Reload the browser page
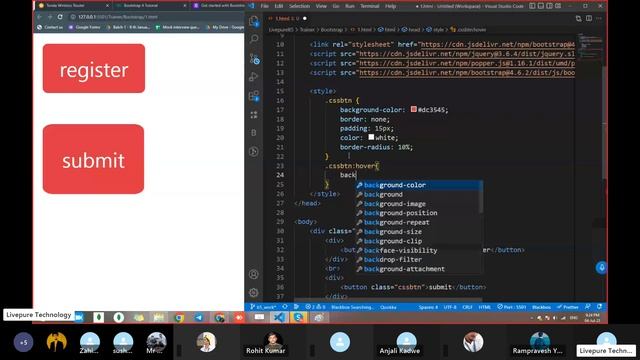Image resolution: width=640 pixels, height=360 pixels. tap(60, 17)
